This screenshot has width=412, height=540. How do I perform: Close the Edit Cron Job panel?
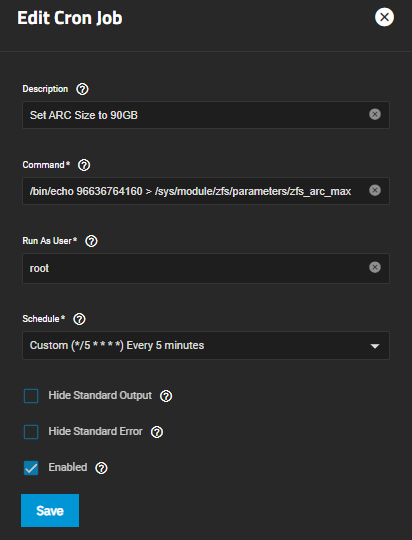[x=384, y=17]
